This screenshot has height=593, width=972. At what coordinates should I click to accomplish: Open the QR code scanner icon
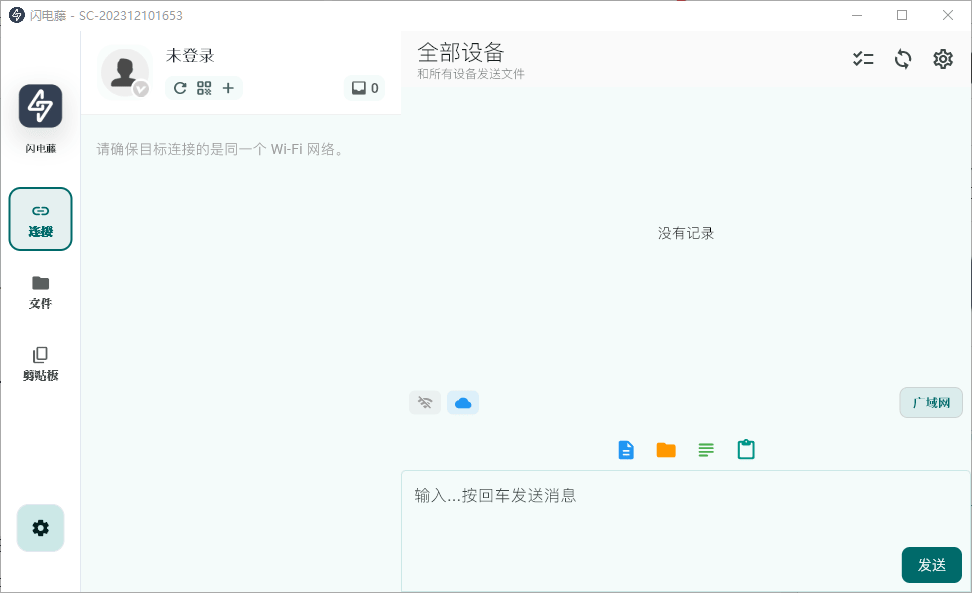pos(204,88)
